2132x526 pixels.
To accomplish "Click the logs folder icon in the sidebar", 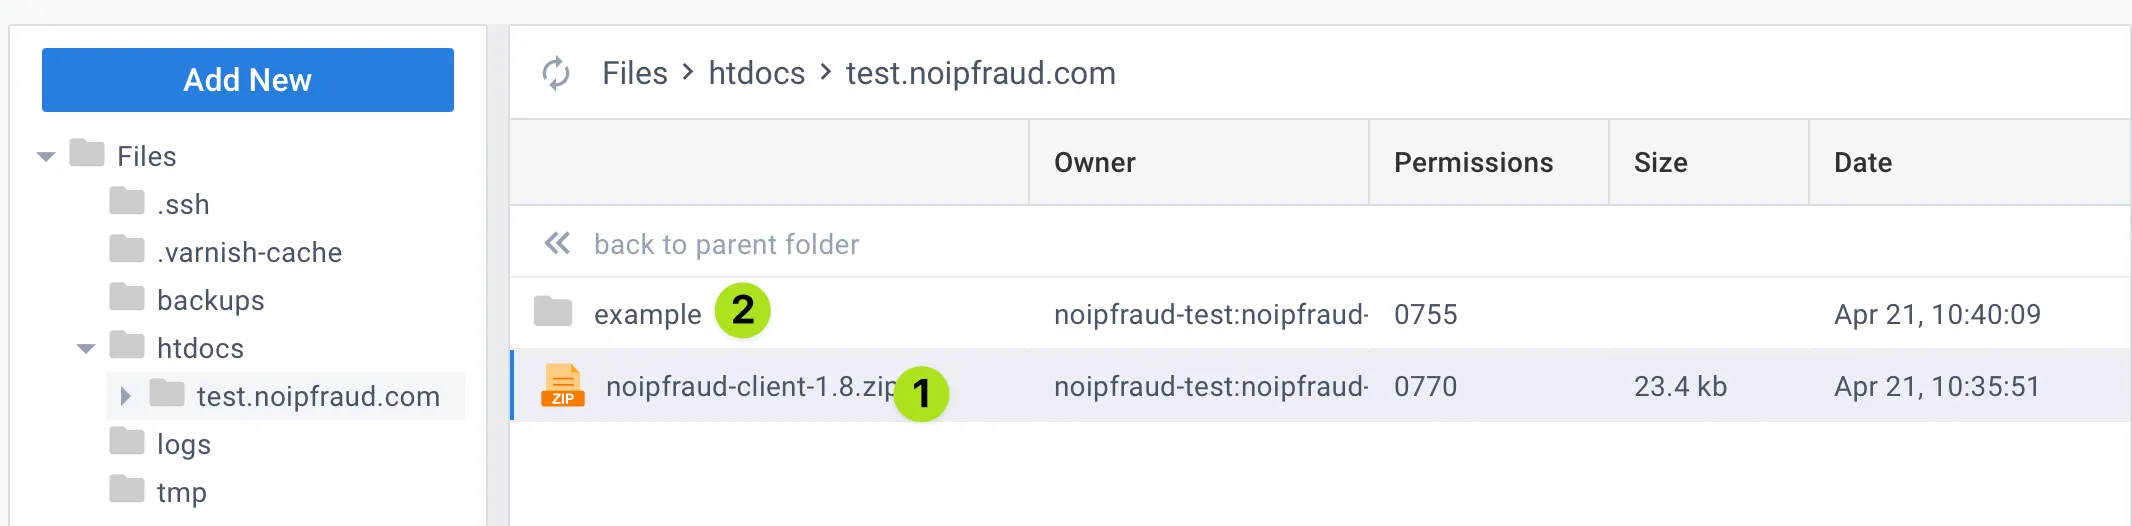I will click(x=127, y=441).
